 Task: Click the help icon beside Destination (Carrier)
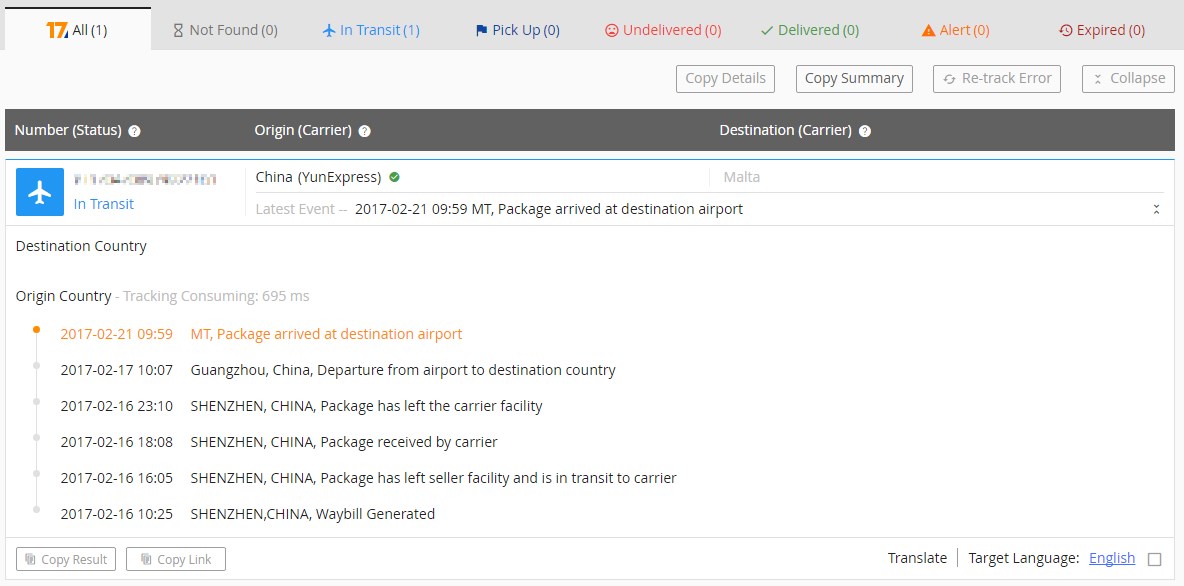point(865,131)
